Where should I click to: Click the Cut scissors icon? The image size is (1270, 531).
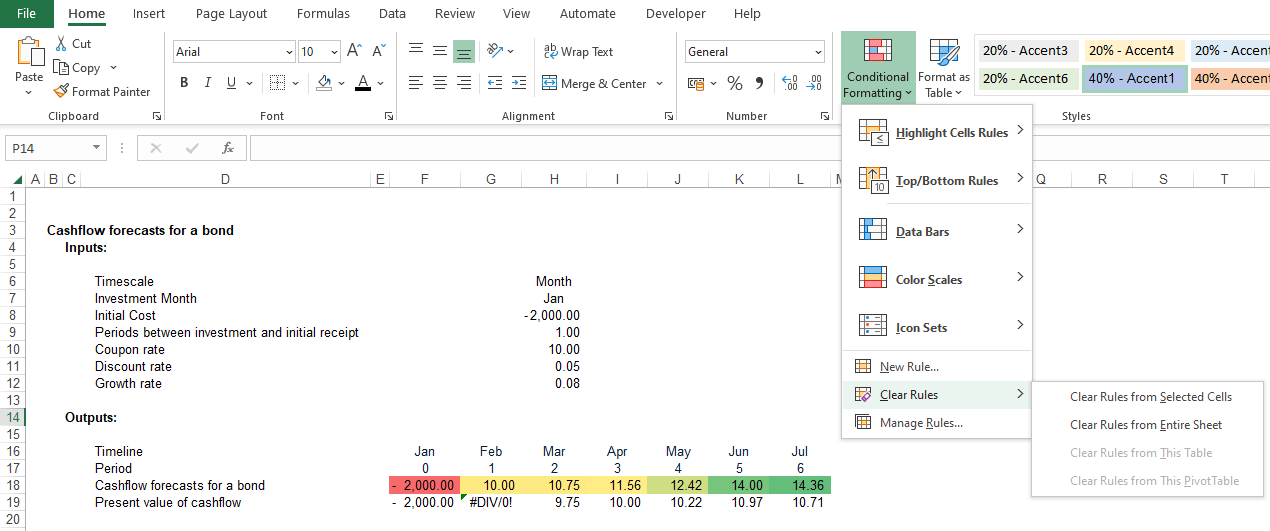tap(61, 43)
